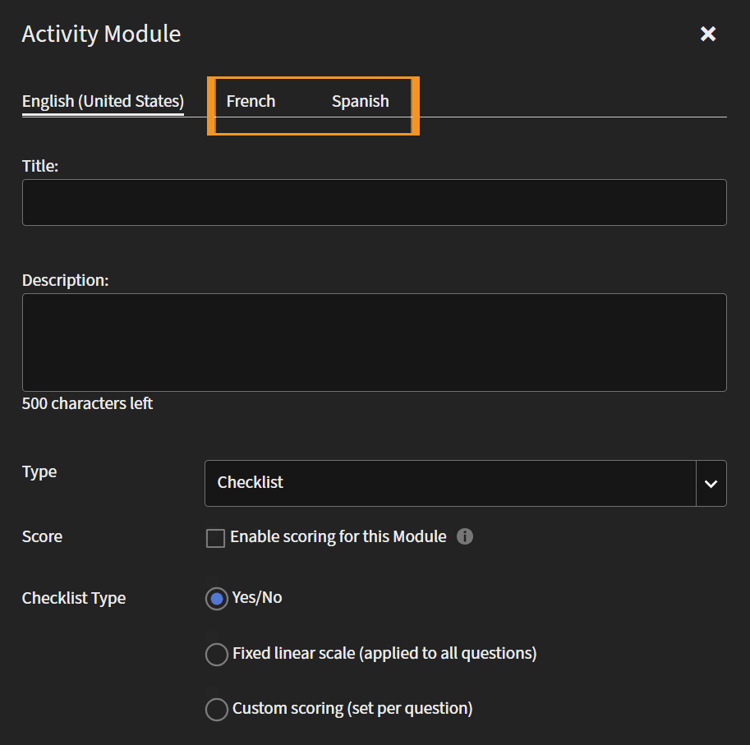The height and width of the screenshot is (745, 750).
Task: Click the "Checklist Type" label
Action: 74,598
